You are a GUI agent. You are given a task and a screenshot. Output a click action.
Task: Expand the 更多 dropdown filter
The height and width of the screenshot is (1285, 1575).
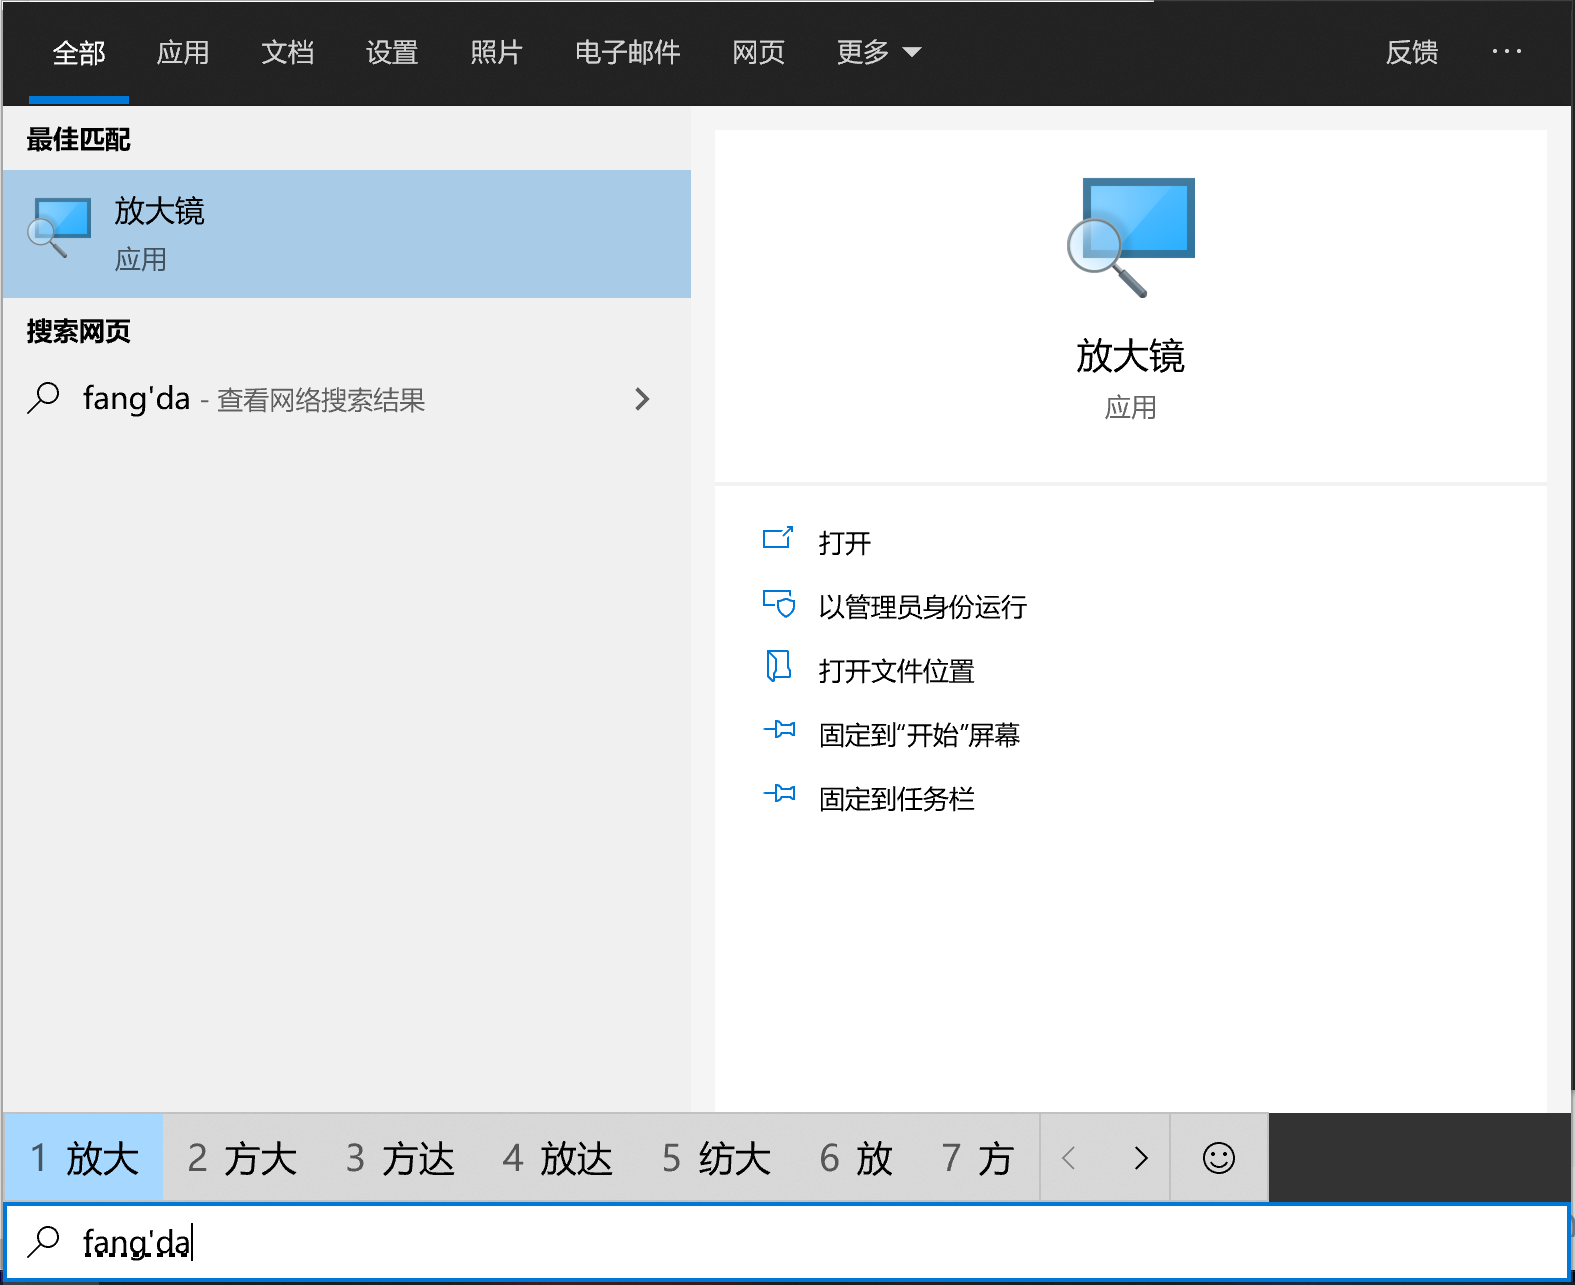point(878,52)
